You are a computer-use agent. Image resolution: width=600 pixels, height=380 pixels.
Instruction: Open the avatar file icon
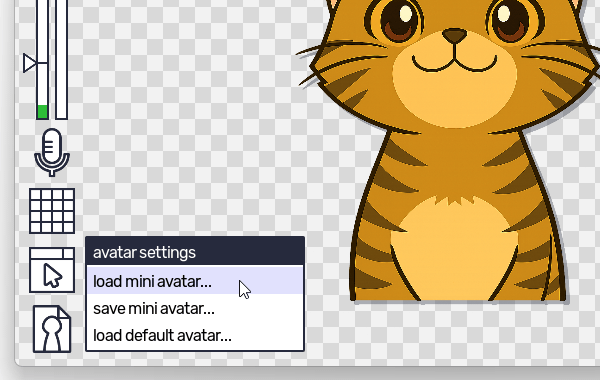52,329
